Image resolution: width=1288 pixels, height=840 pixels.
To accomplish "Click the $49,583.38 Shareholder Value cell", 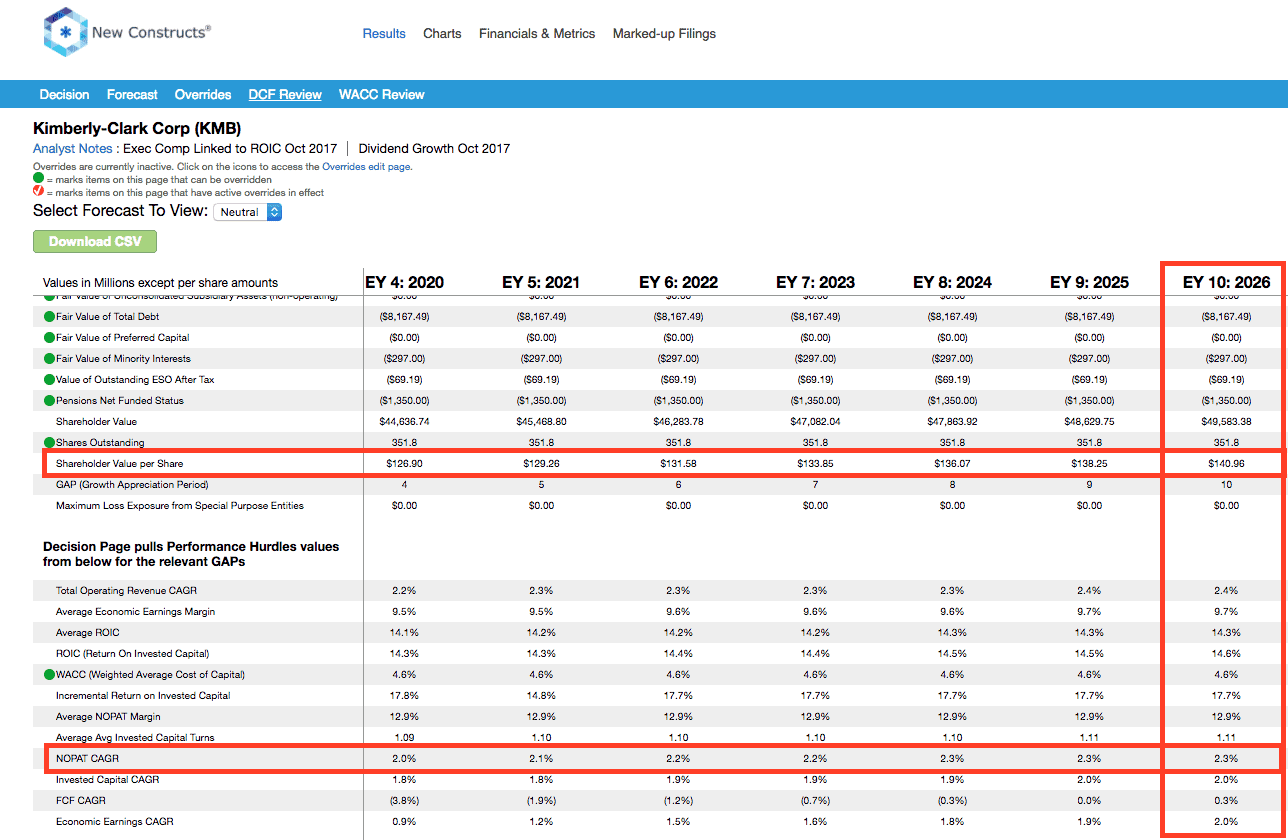I will tap(1226, 422).
